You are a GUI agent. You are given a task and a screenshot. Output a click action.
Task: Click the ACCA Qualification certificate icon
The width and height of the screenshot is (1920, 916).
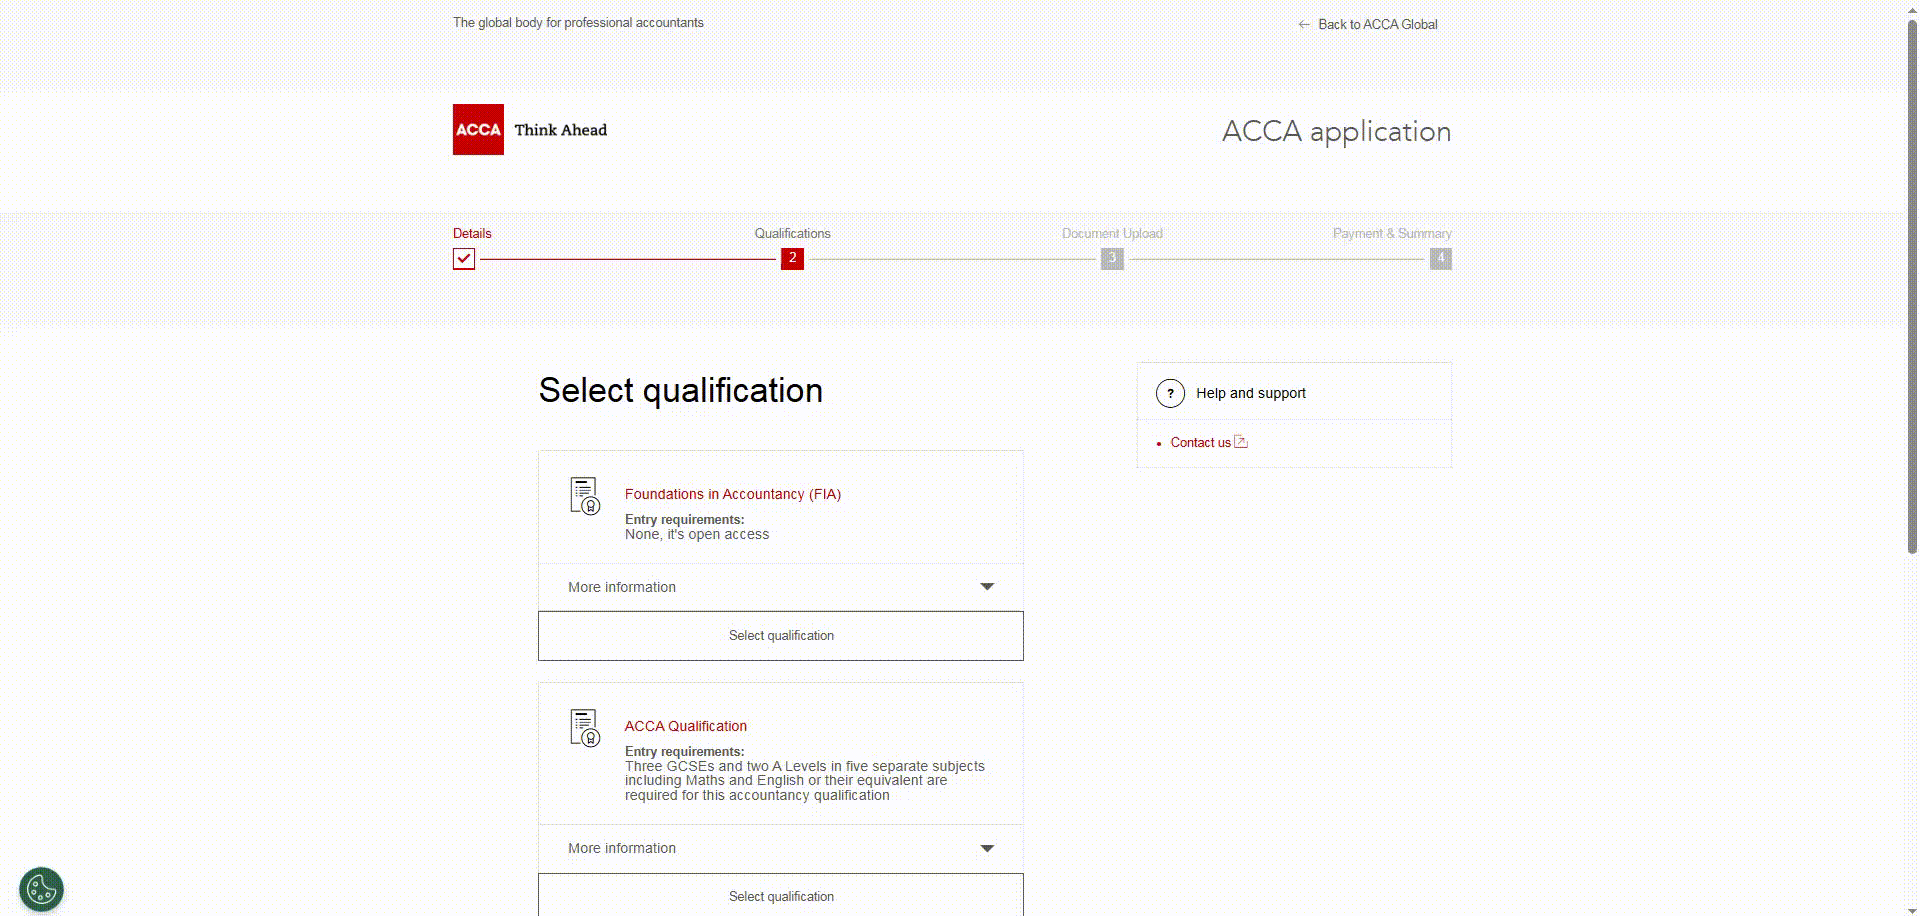[x=585, y=728]
